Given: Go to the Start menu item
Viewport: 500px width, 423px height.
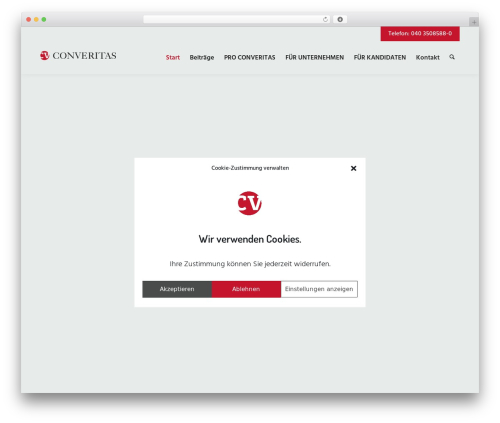Looking at the screenshot, I should pos(173,57).
